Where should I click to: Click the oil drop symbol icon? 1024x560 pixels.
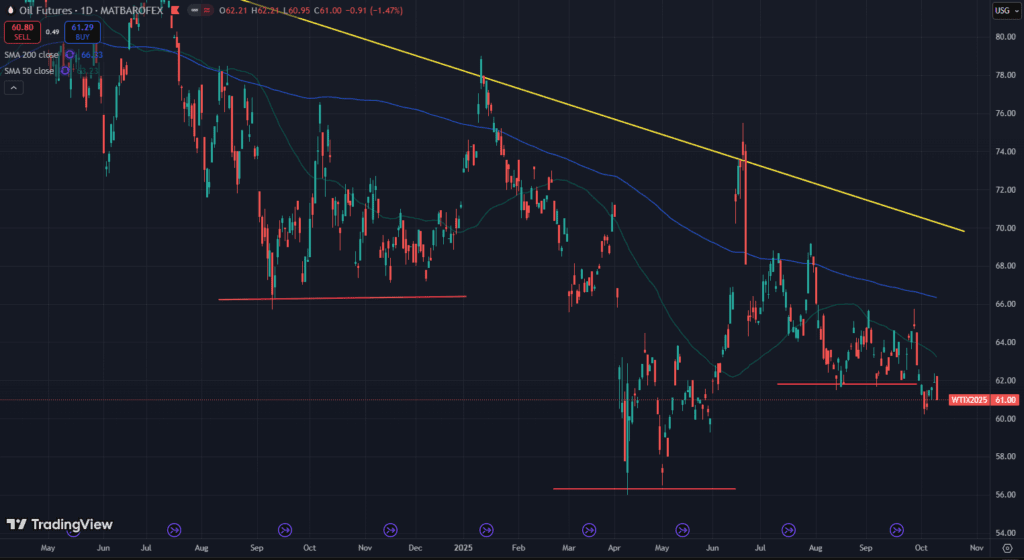point(9,10)
